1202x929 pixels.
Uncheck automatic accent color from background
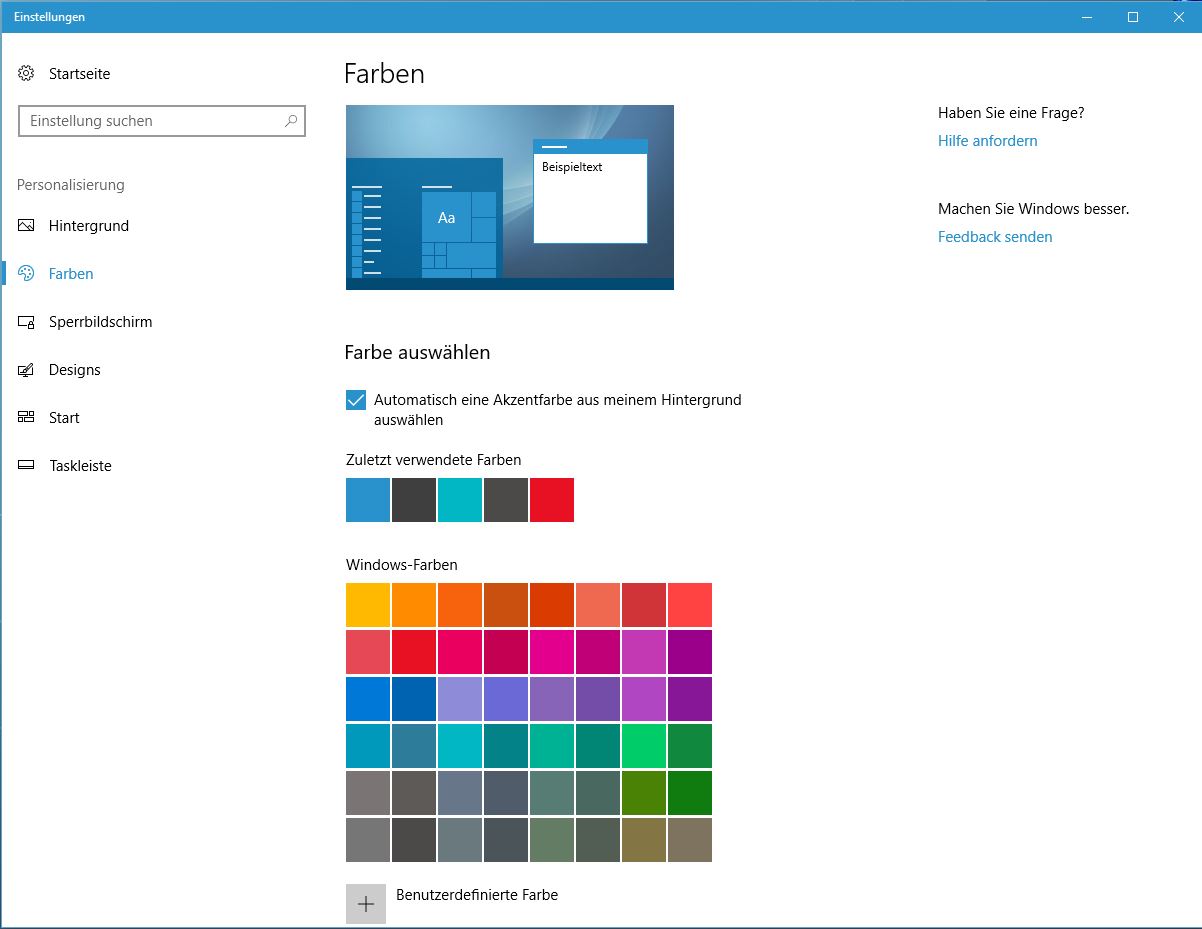tap(356, 400)
